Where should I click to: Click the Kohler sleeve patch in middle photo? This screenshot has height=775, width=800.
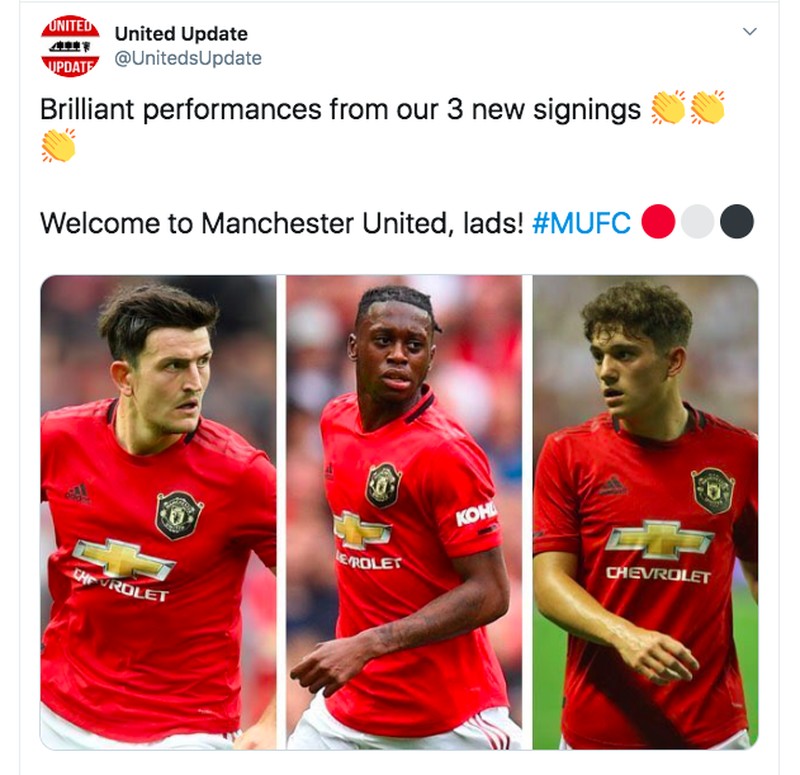coord(476,514)
